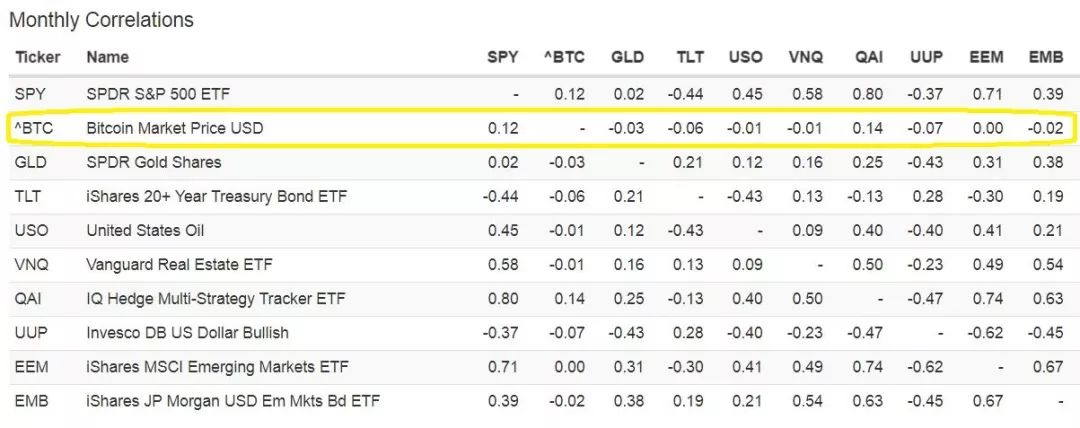Click the Name column header
Screen dimensions: 1080x428
[x=107, y=57]
